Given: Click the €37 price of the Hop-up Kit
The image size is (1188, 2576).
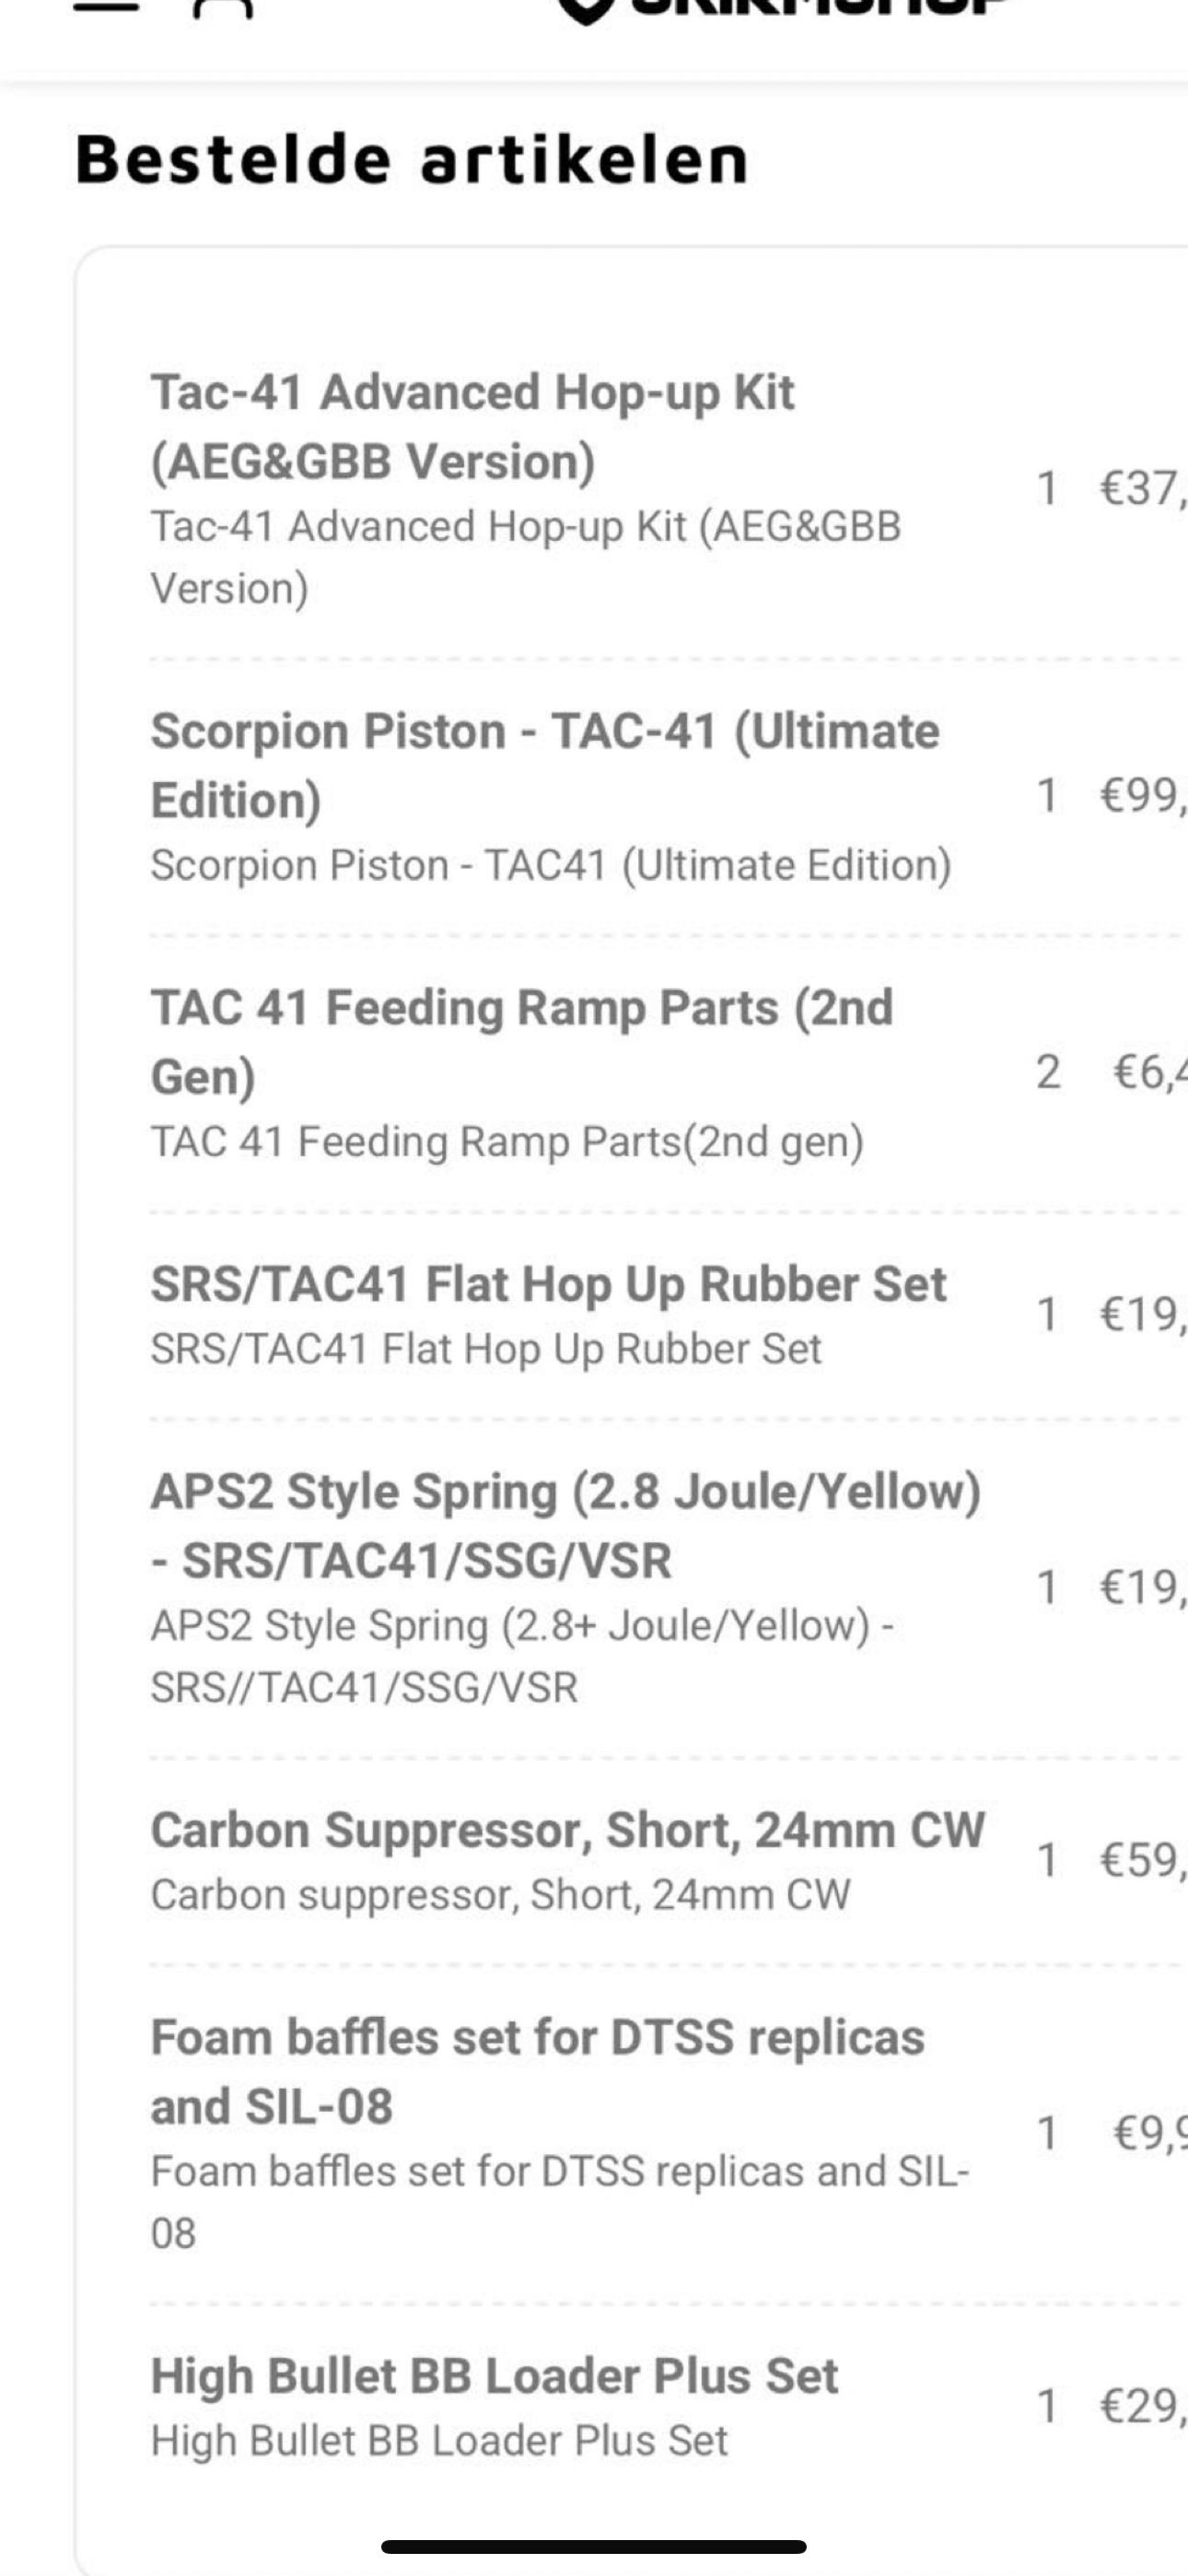Looking at the screenshot, I should pyautogui.click(x=1142, y=489).
